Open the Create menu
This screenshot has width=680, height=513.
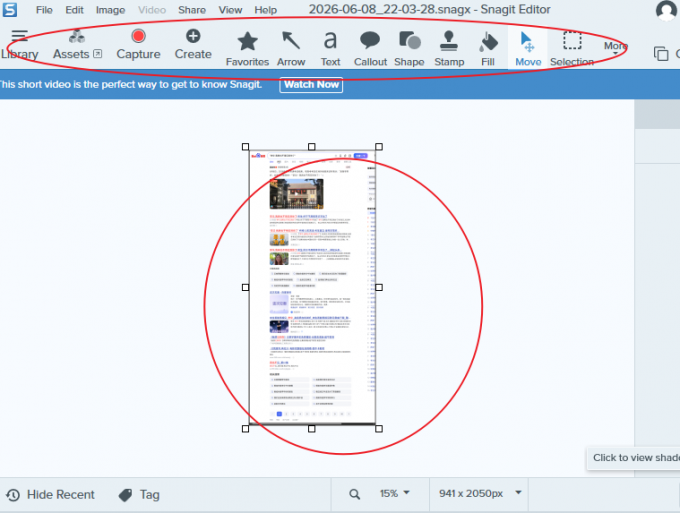point(193,45)
